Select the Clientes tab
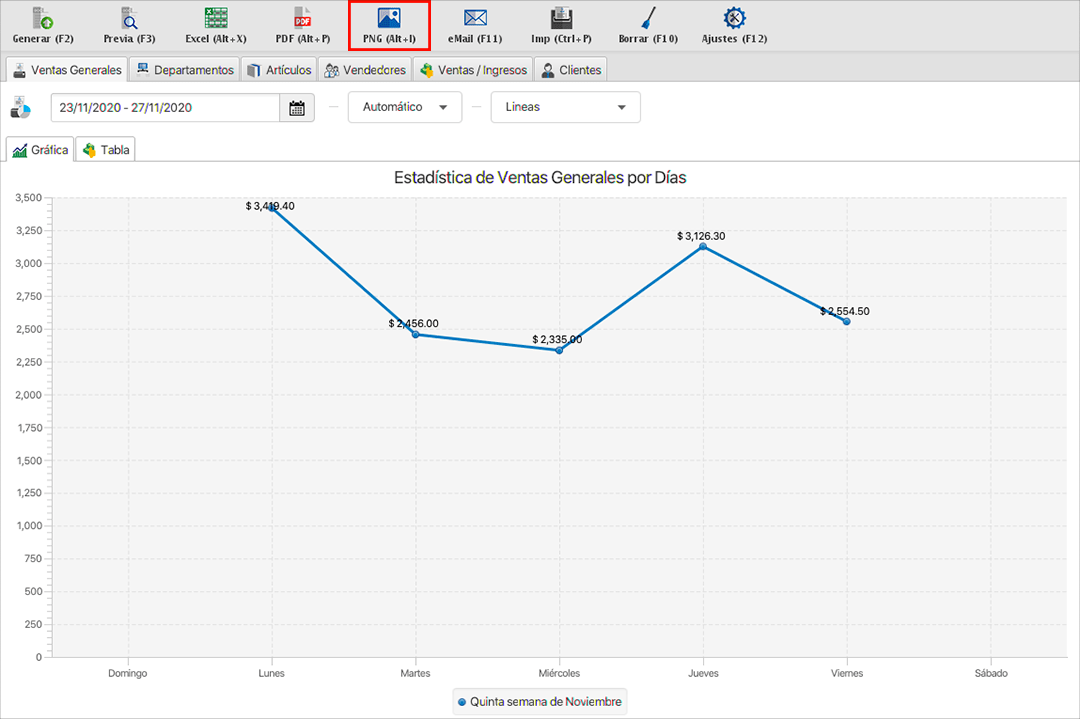 coord(571,70)
